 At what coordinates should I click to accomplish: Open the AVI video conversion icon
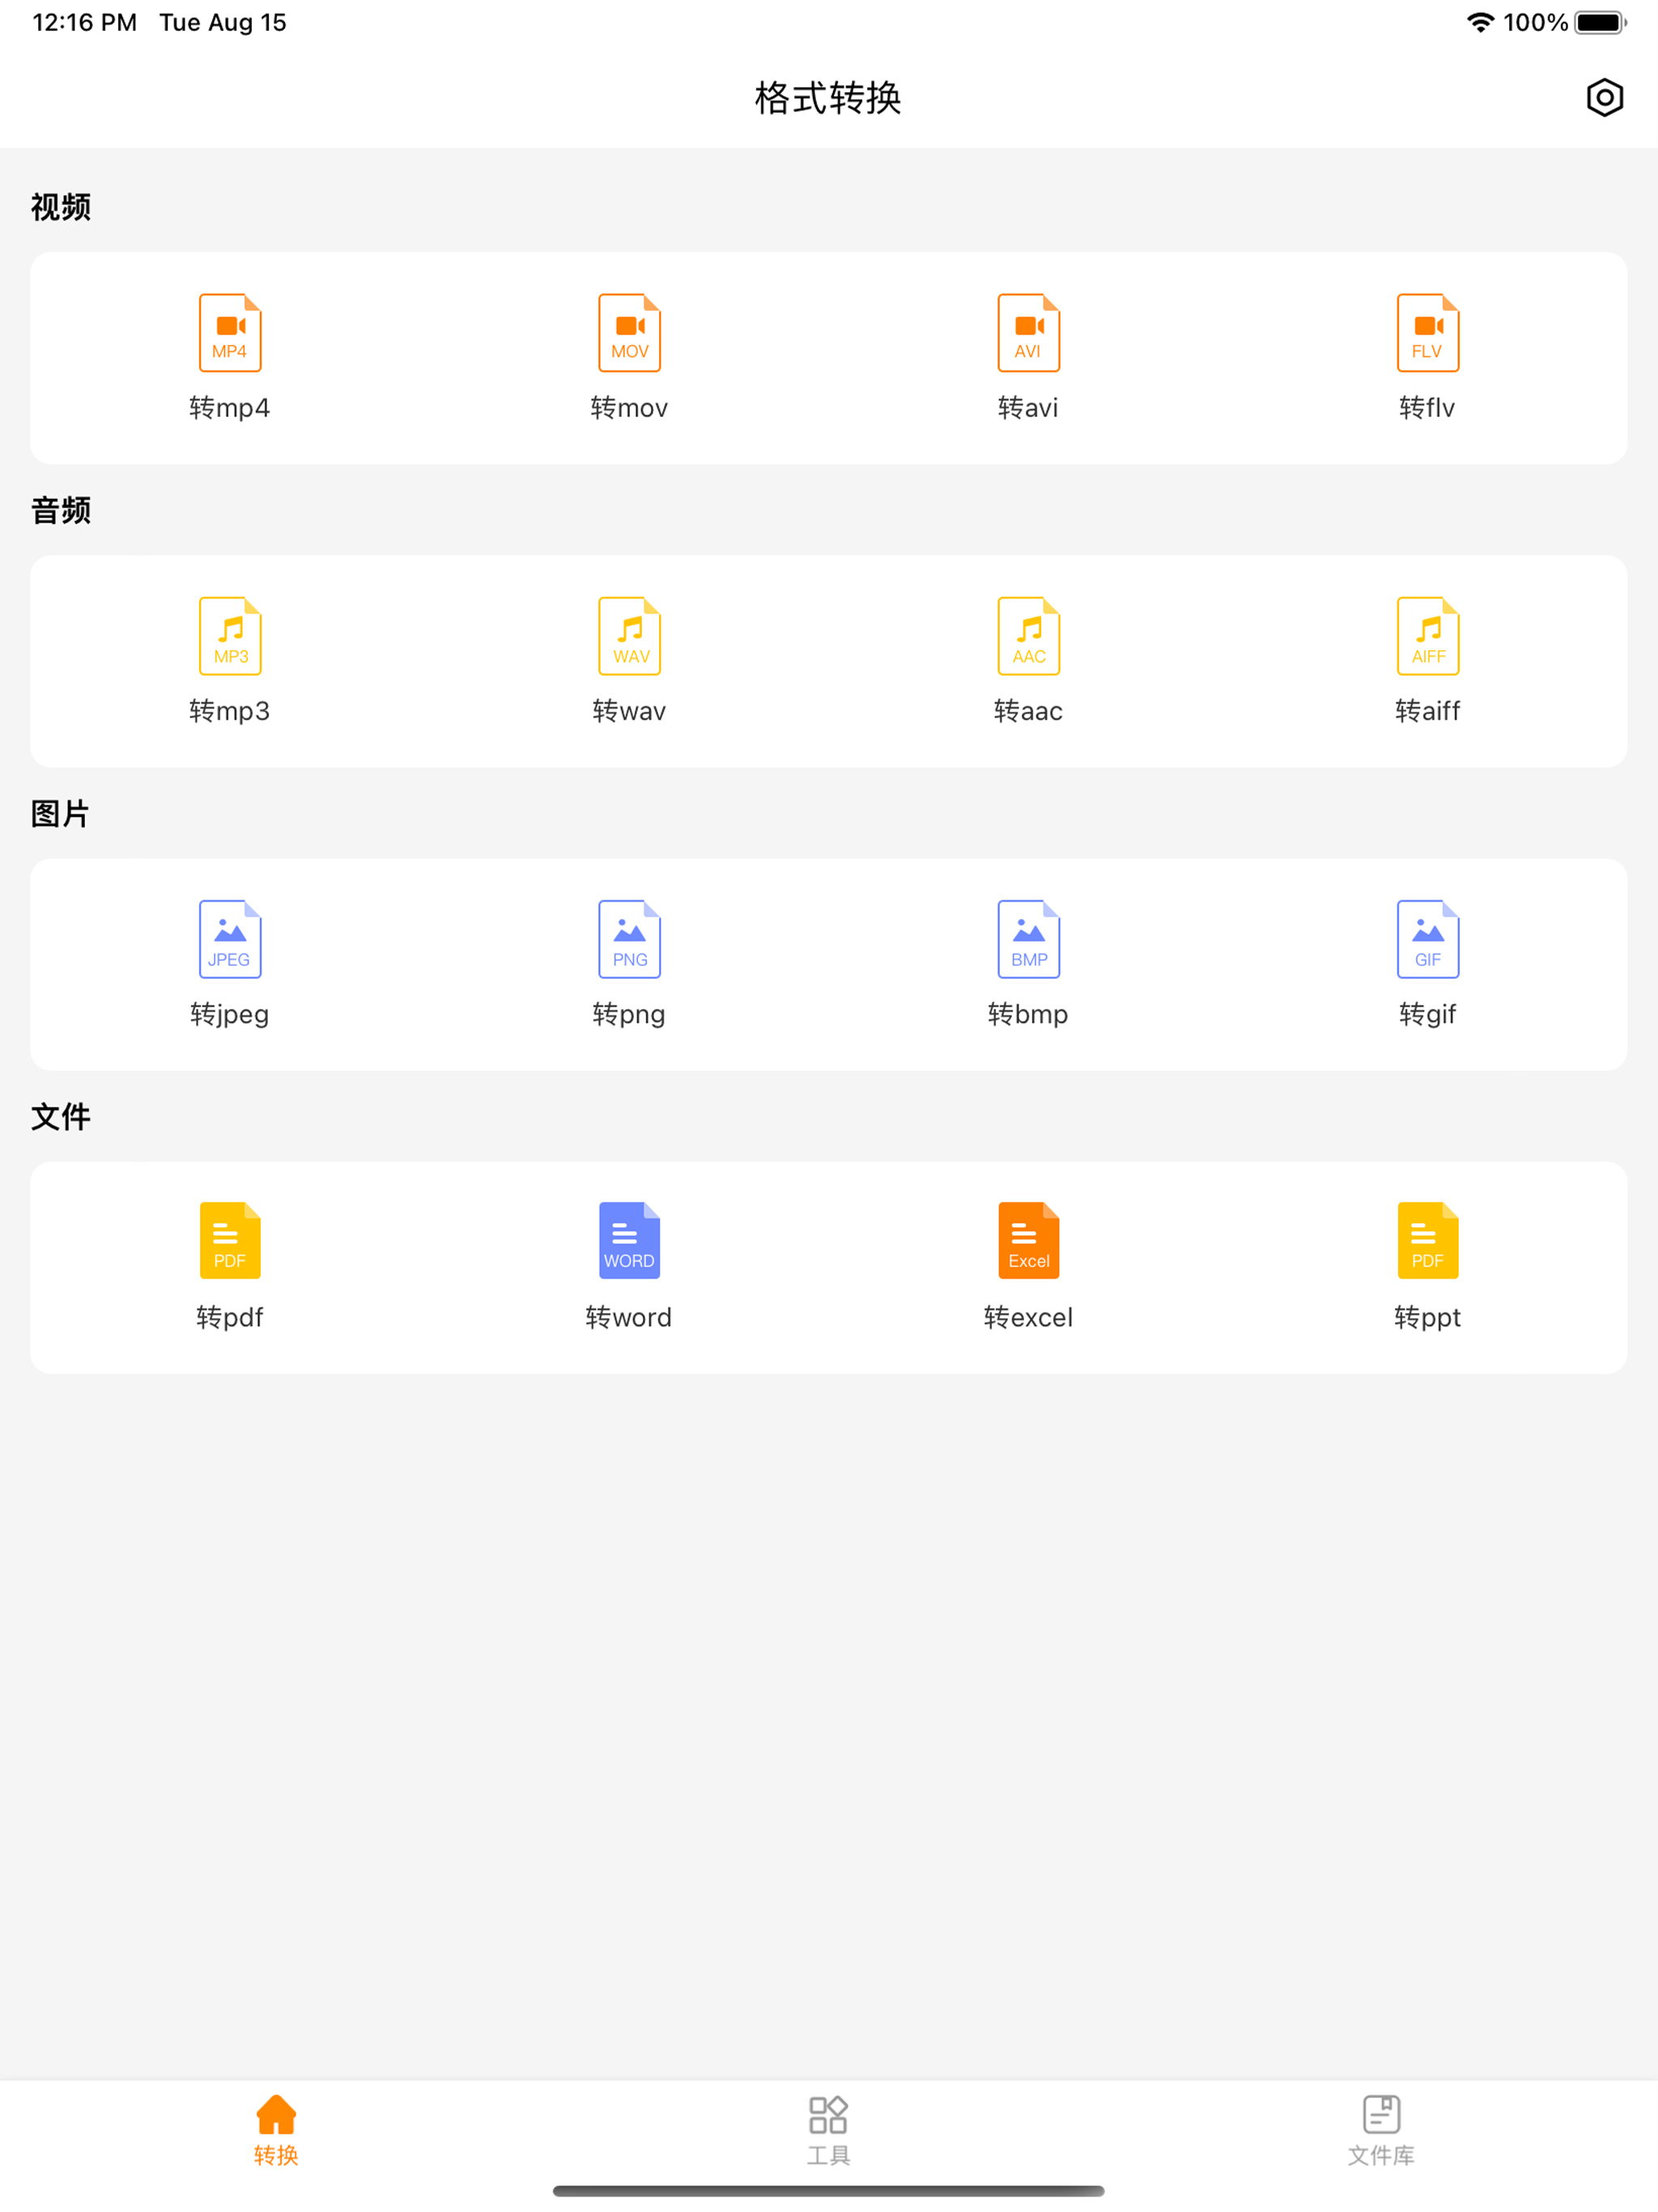1028,332
